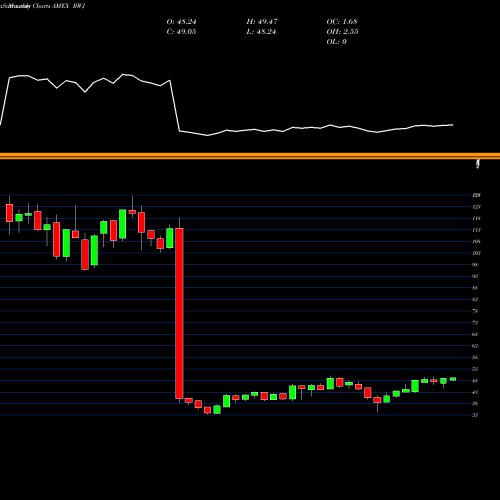This screenshot has width=500, height=500.
Task: Click the price axis label '63'
Action: coord(475,346)
